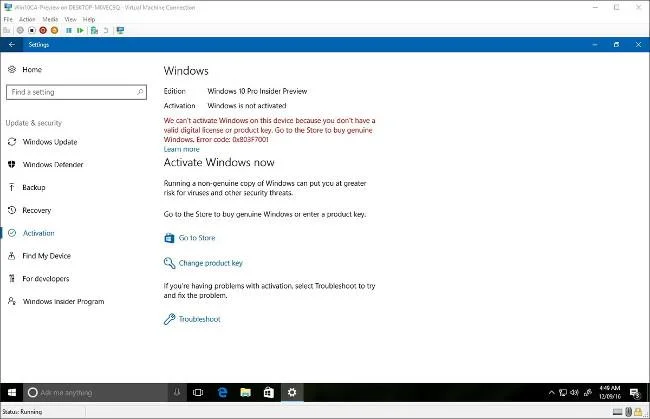Open the View menu
Viewport: 650px width, 419px height.
(70, 19)
